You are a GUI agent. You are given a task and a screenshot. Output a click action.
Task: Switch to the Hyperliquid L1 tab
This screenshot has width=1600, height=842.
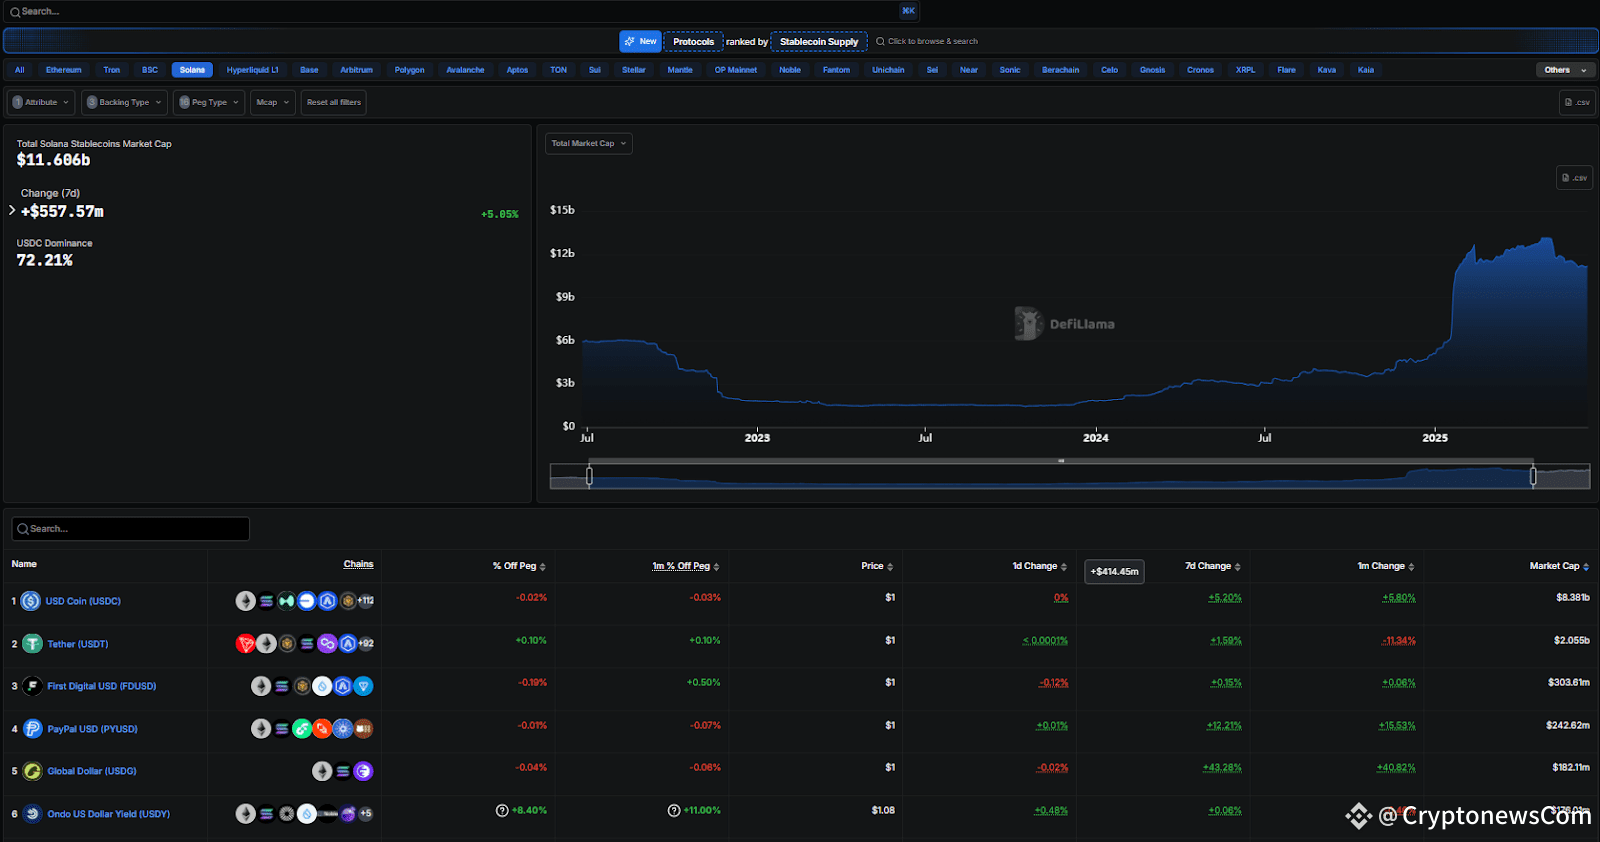252,70
